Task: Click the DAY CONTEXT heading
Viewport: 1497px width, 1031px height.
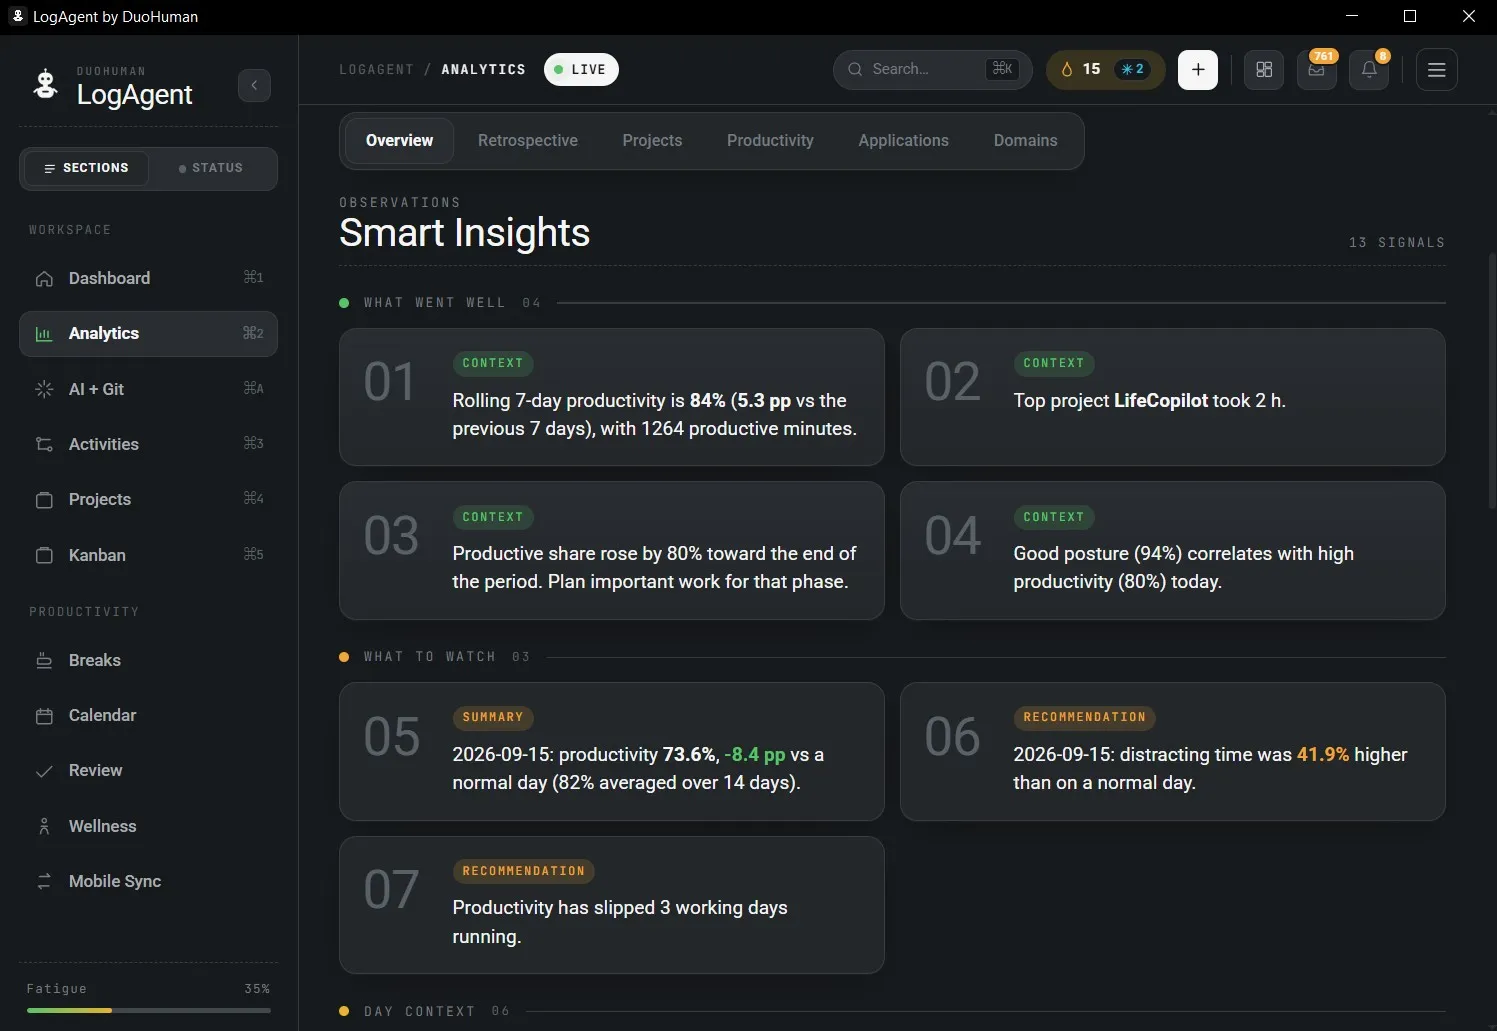Action: [420, 1012]
